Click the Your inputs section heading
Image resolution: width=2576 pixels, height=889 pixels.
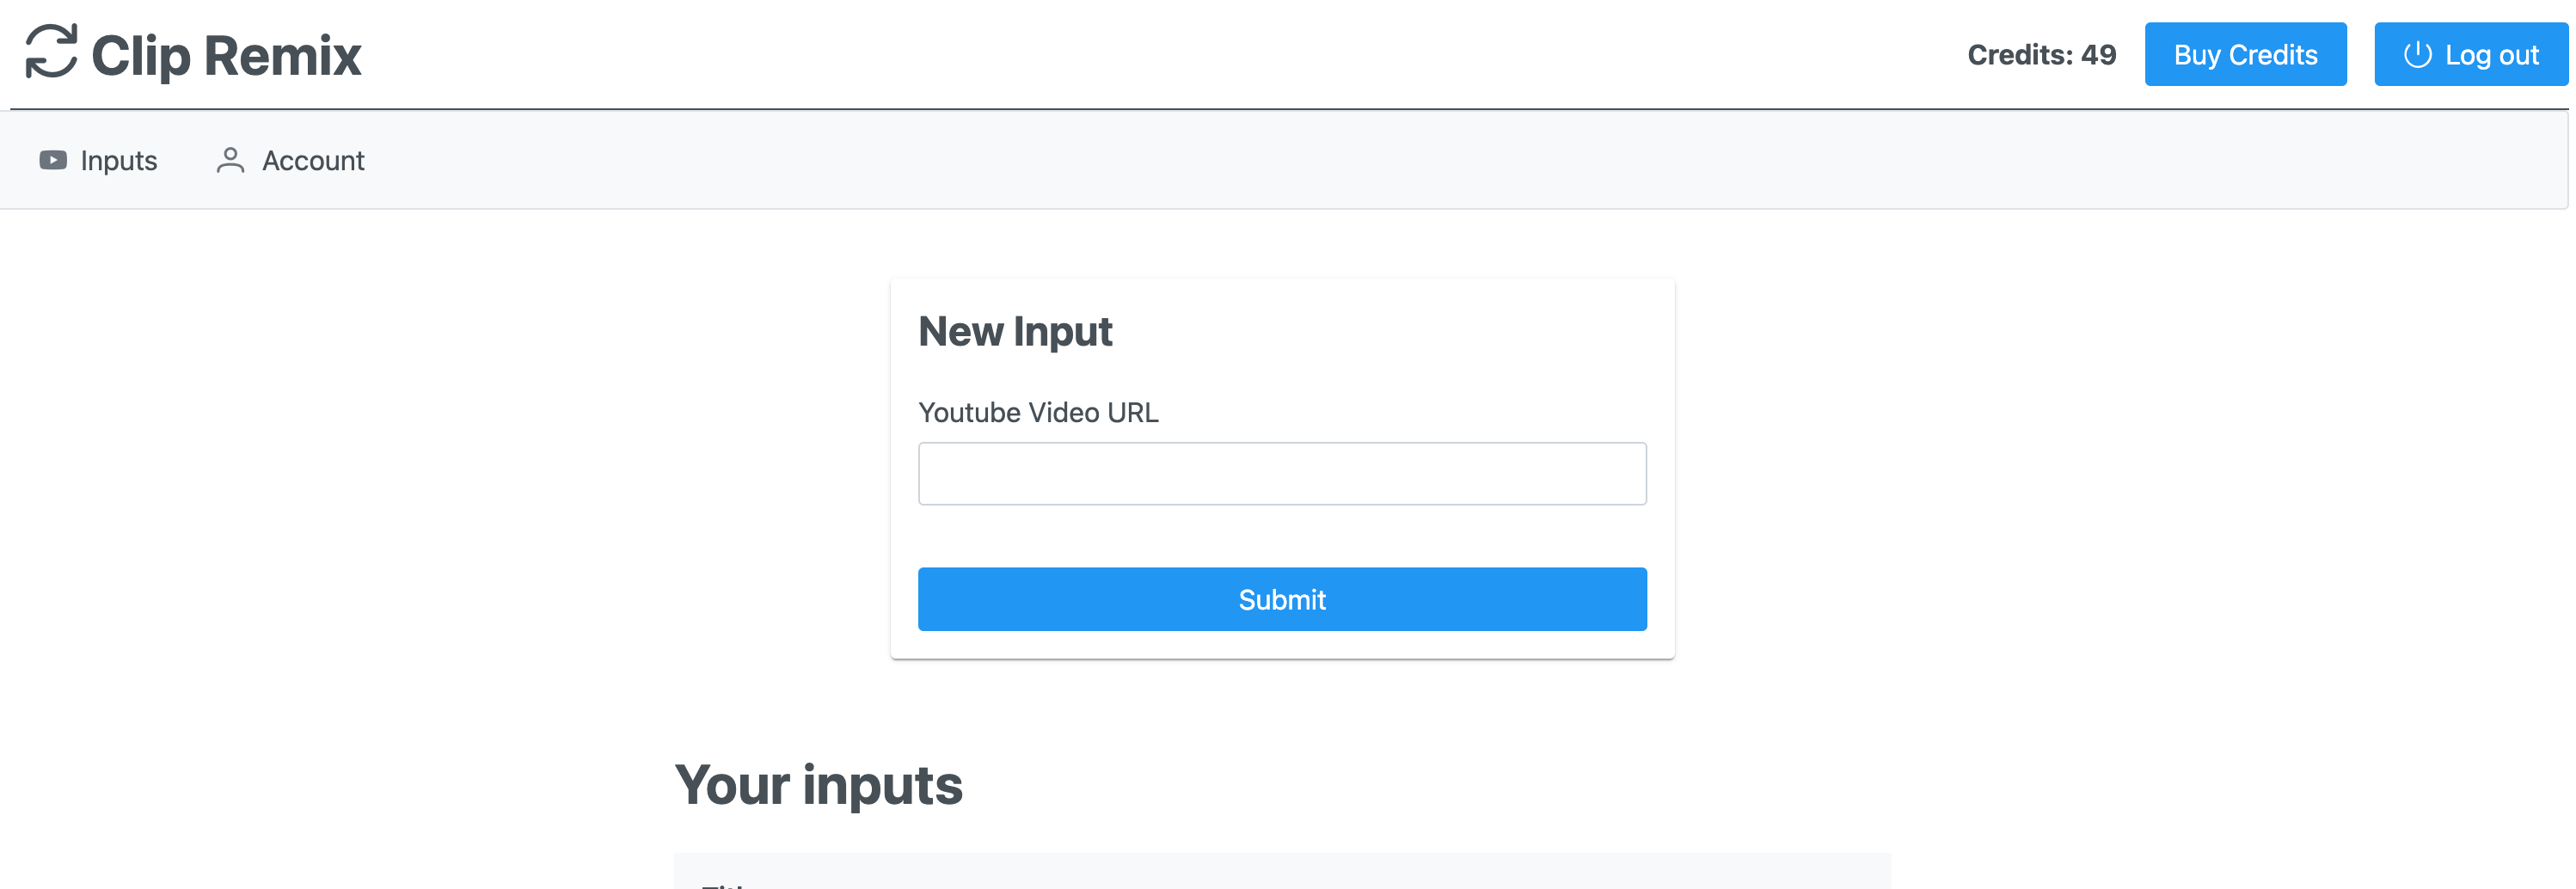click(818, 785)
